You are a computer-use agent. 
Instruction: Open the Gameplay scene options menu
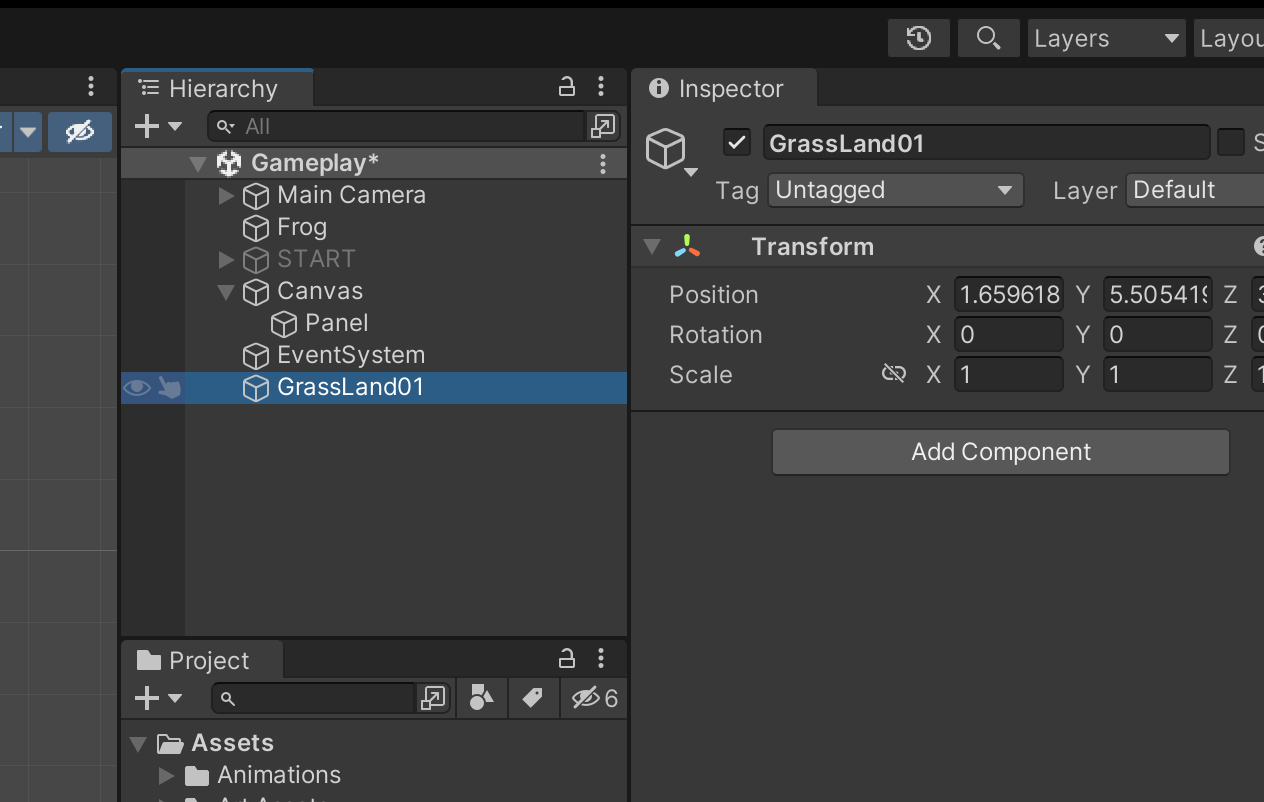click(602, 163)
